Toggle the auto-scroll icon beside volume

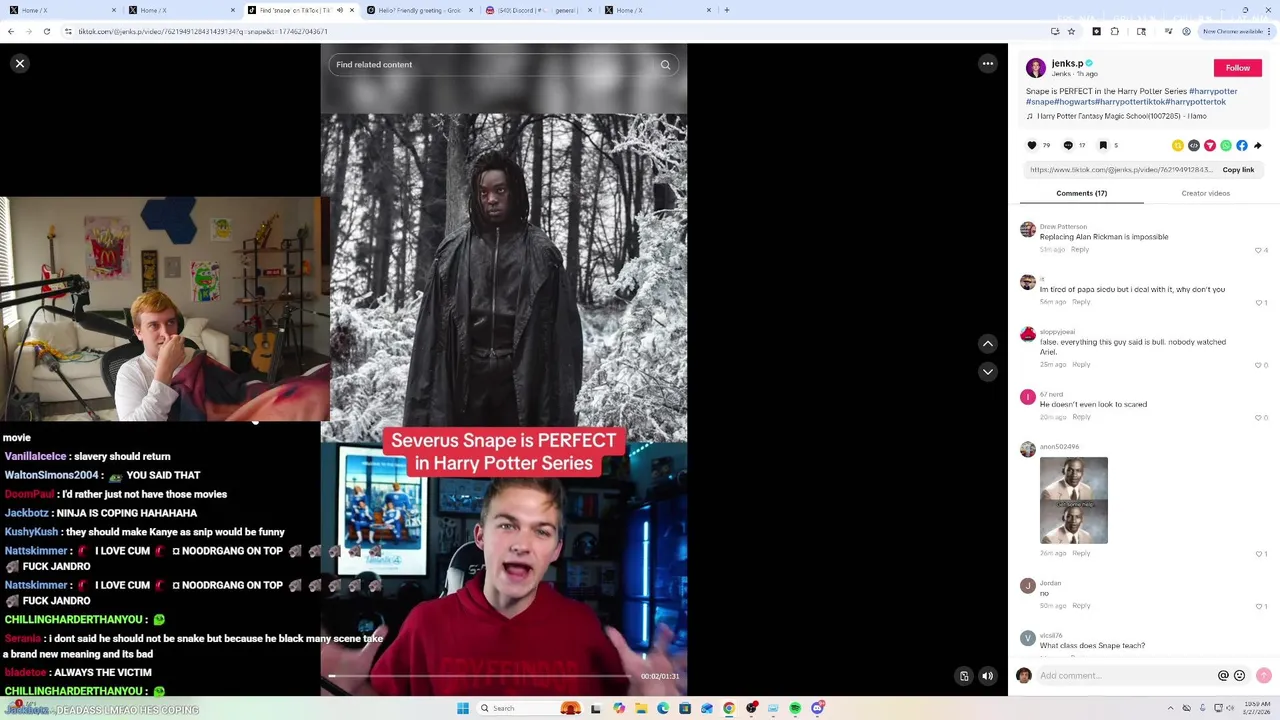(964, 676)
